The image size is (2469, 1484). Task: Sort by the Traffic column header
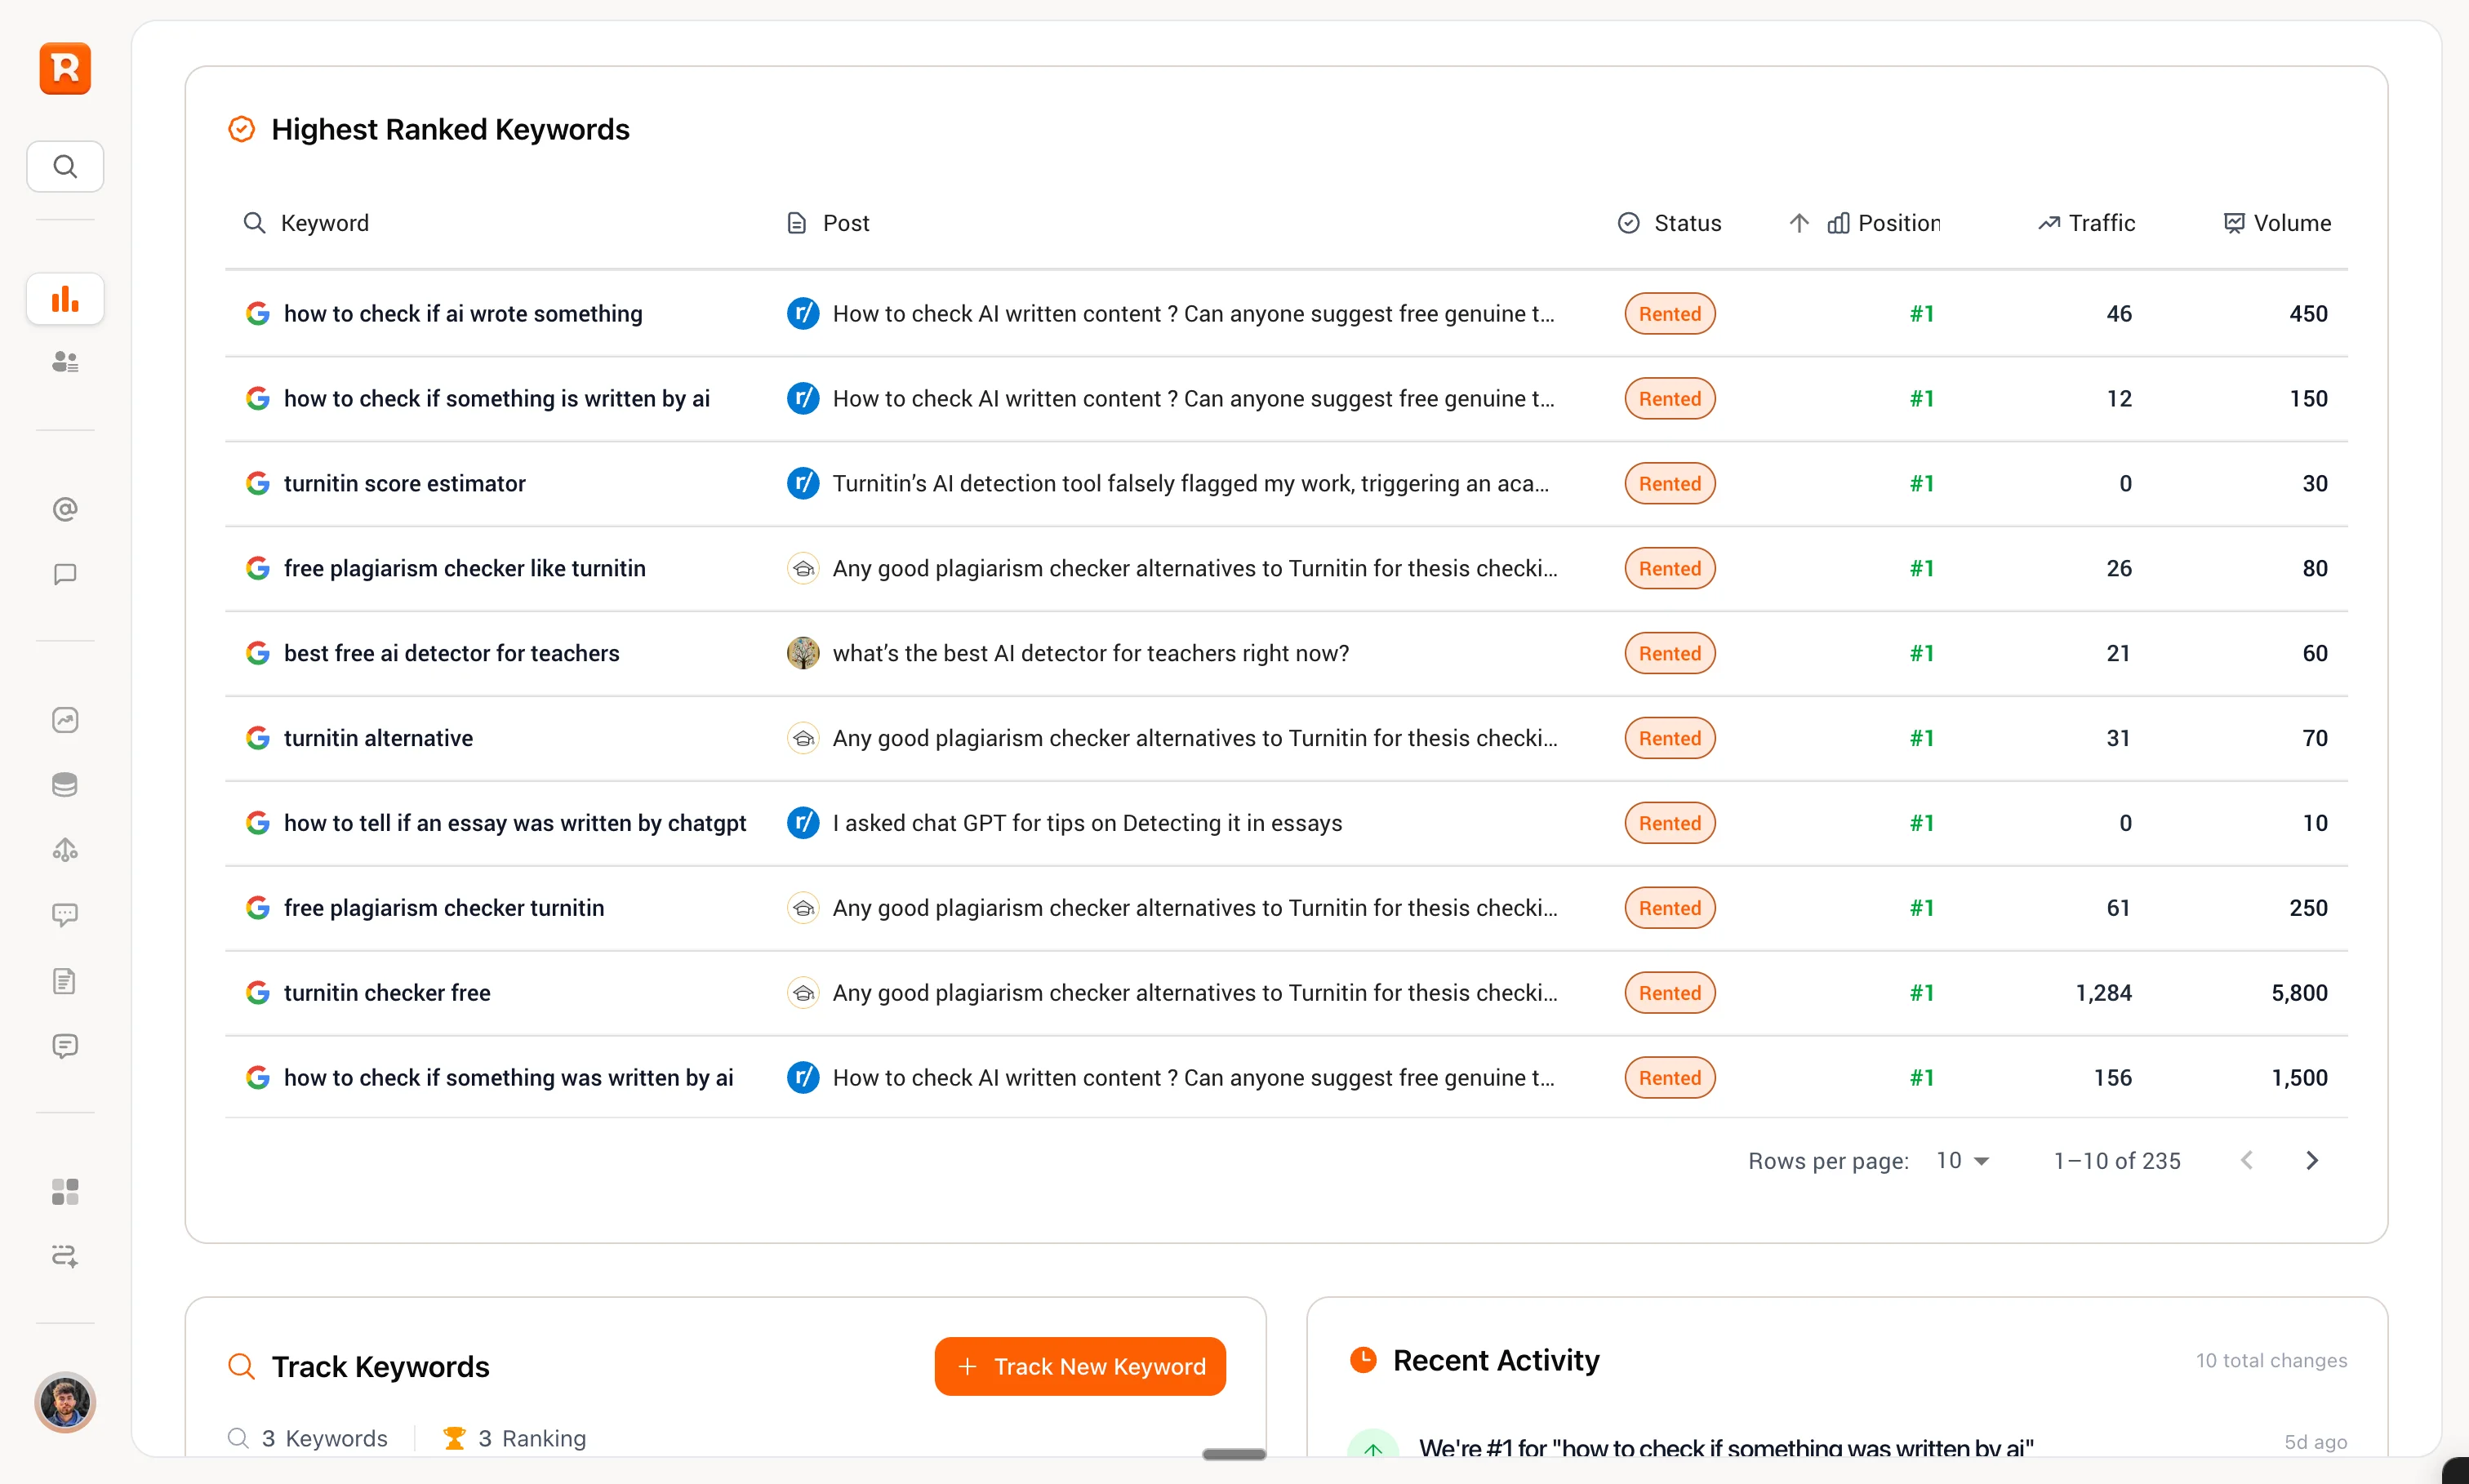2086,223
